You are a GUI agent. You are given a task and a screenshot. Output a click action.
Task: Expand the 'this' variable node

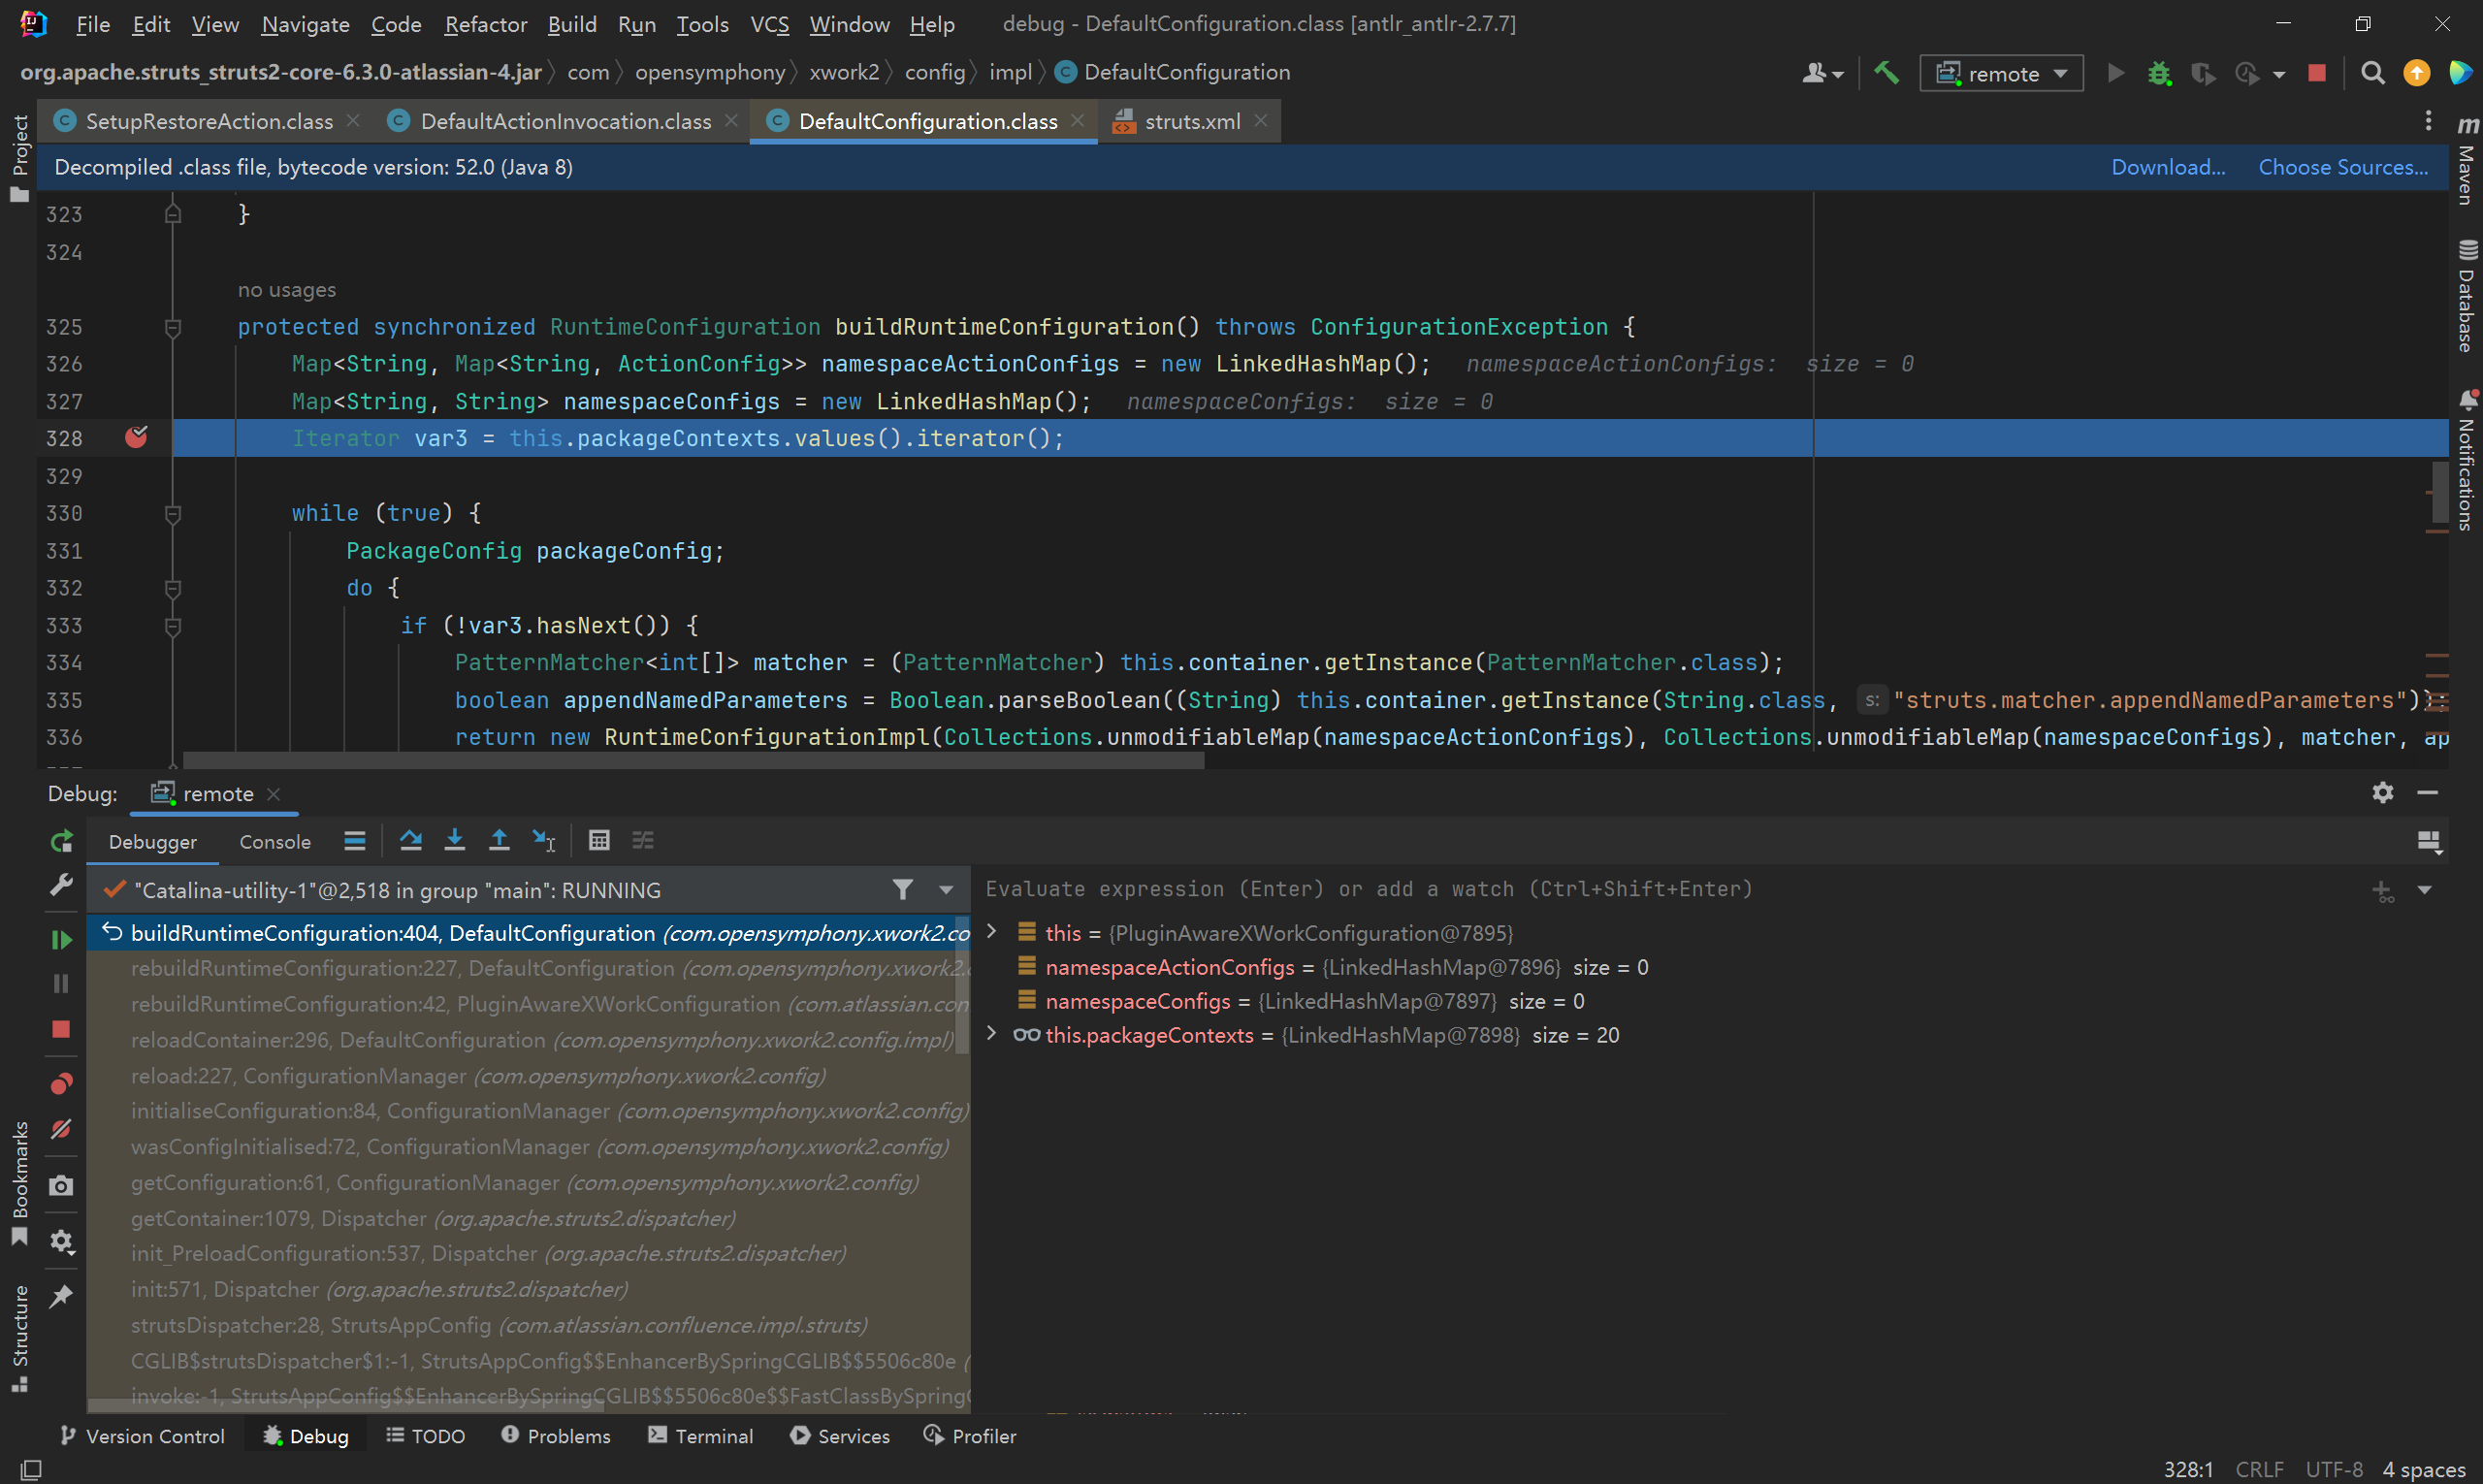coord(992,932)
